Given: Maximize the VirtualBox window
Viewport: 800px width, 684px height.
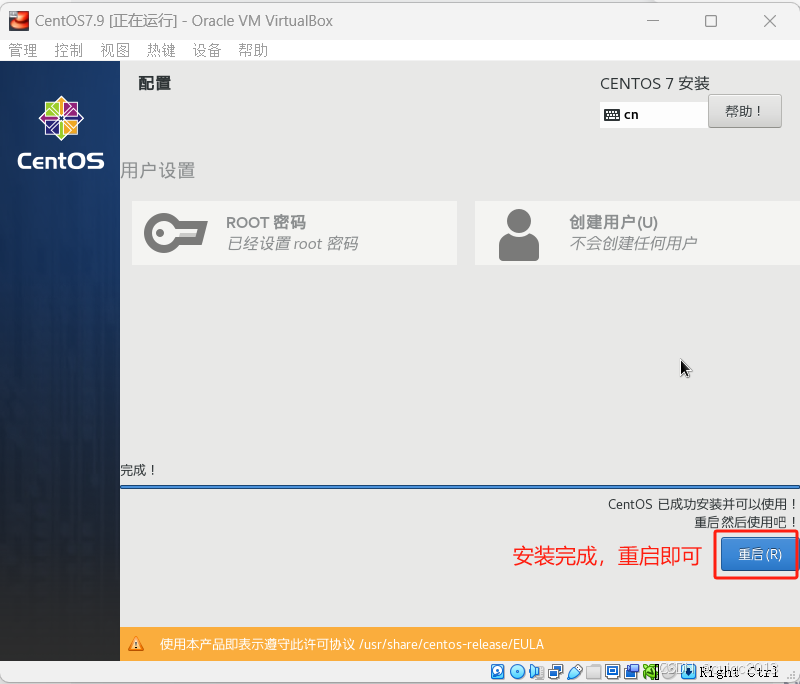Looking at the screenshot, I should click(711, 21).
